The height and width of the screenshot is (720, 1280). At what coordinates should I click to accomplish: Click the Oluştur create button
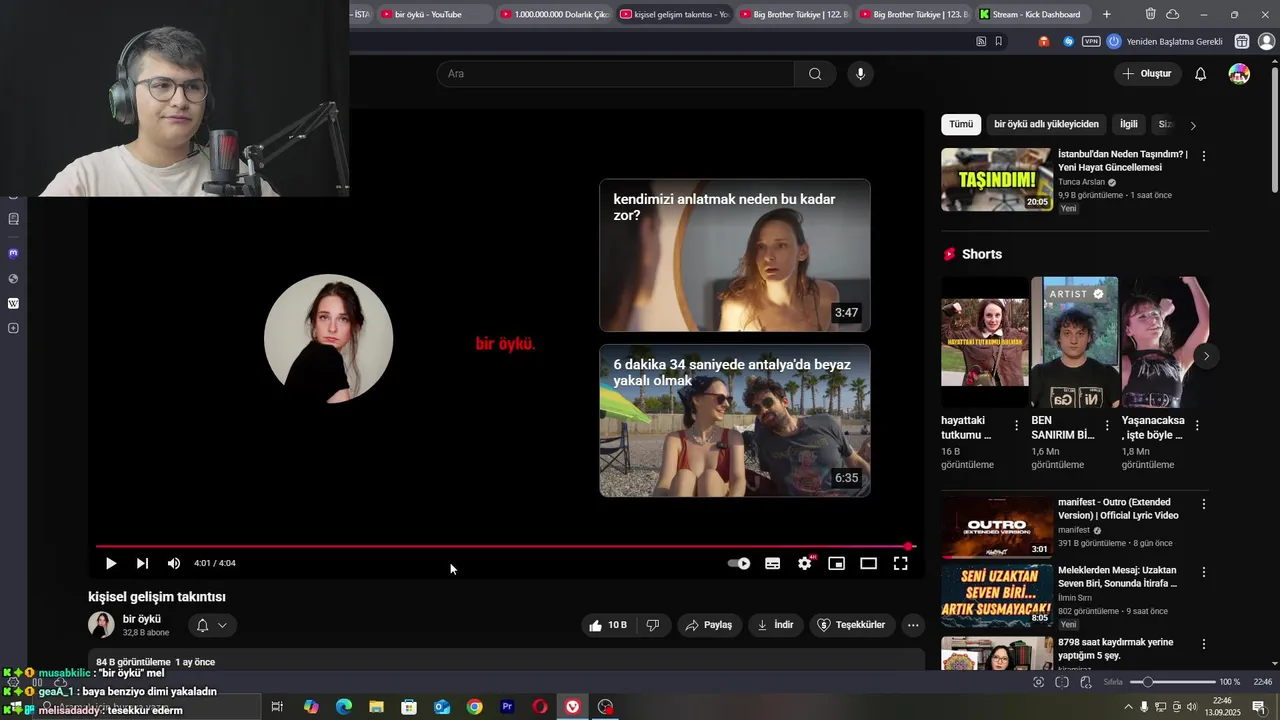[x=1147, y=74]
